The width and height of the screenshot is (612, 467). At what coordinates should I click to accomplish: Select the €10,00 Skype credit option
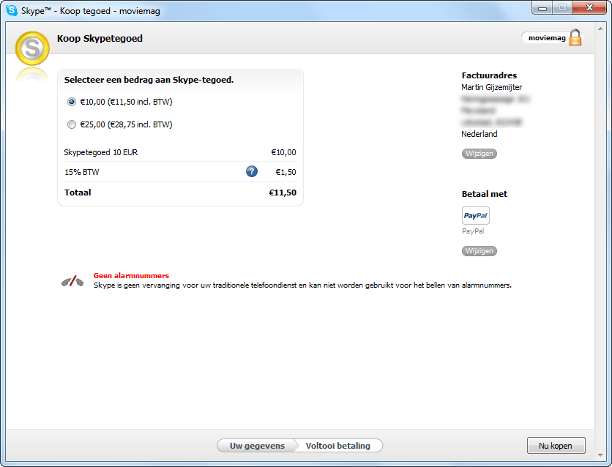click(71, 102)
